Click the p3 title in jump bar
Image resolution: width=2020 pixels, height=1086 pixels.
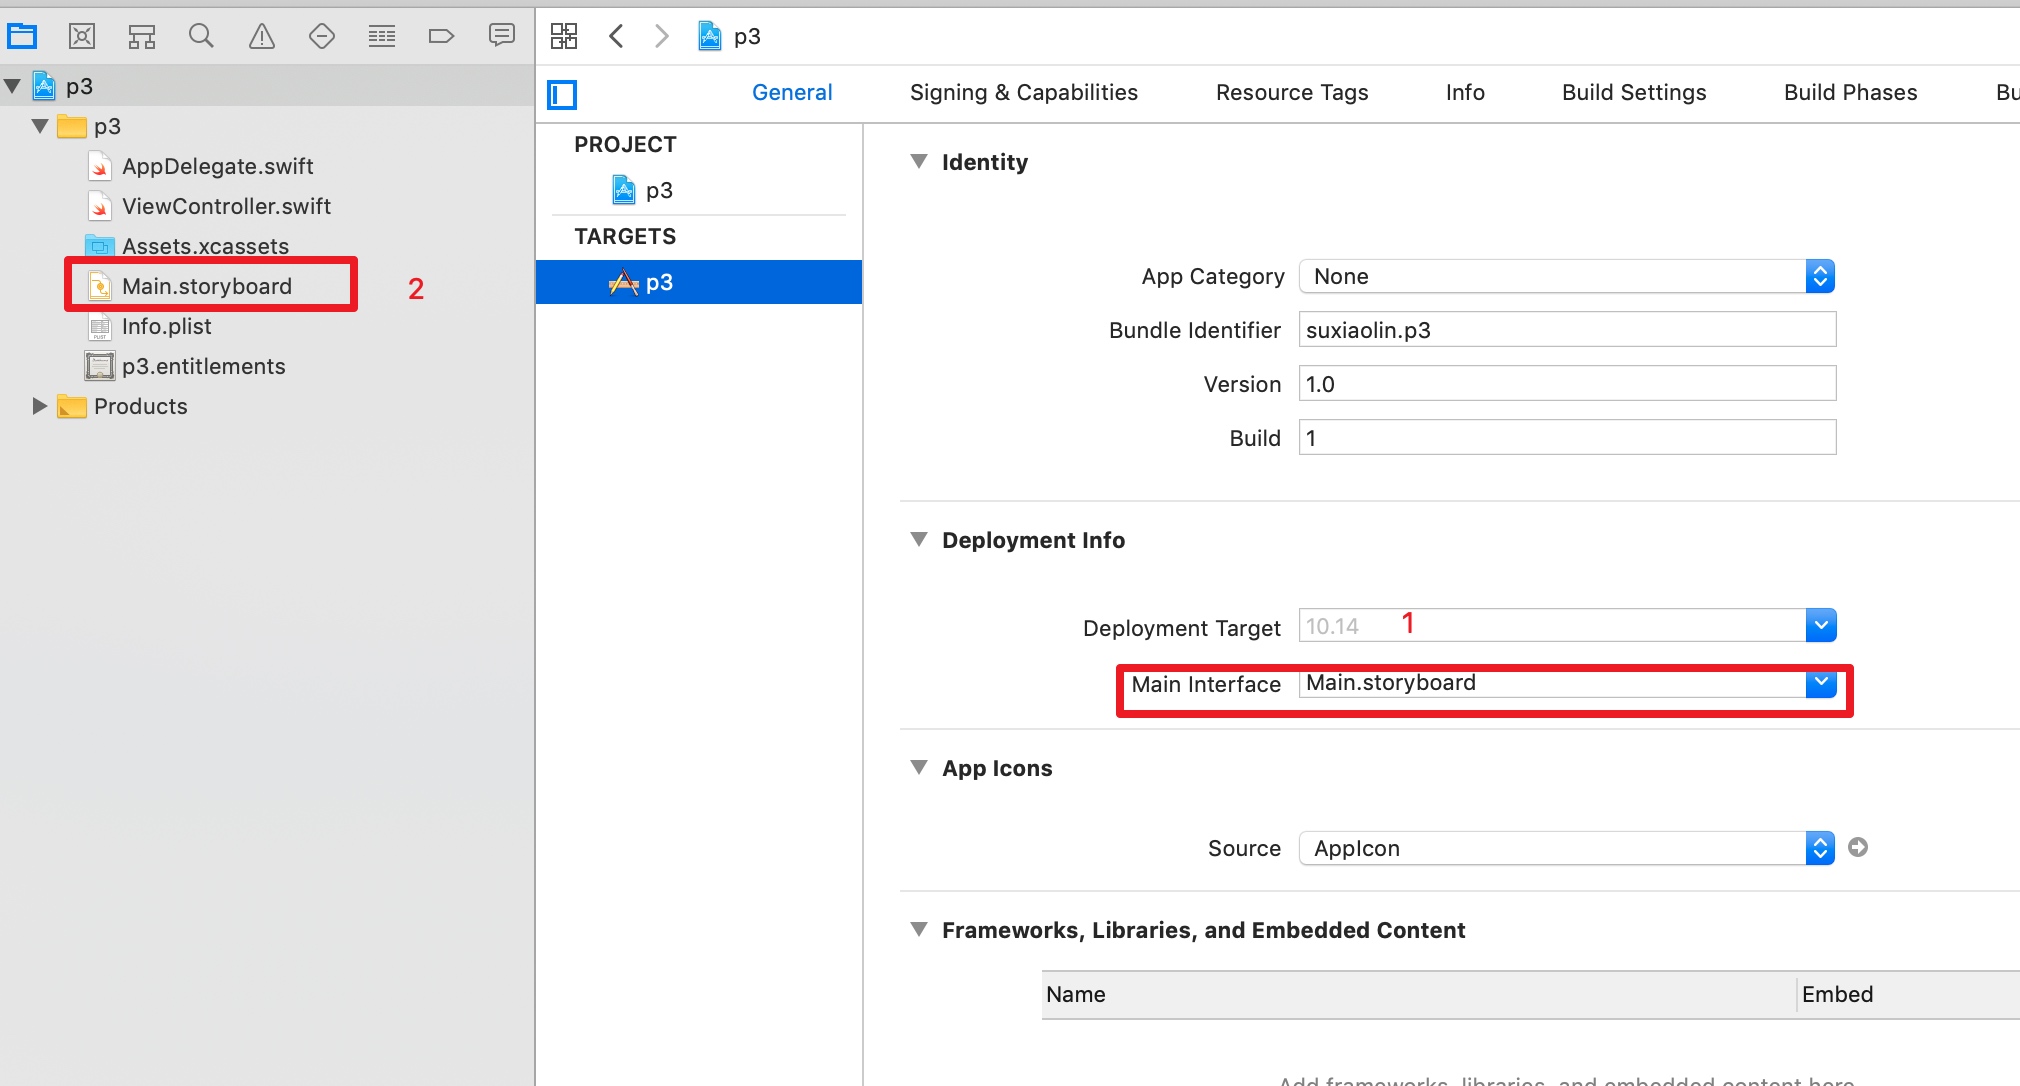click(747, 37)
